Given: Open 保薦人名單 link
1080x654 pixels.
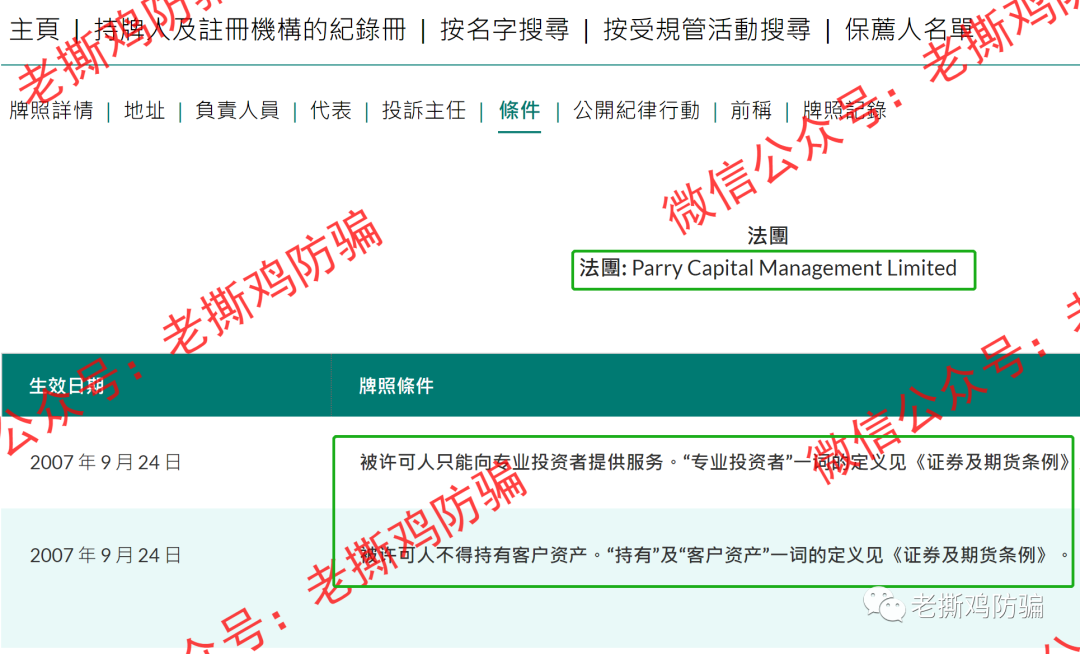Looking at the screenshot, I should (x=909, y=30).
